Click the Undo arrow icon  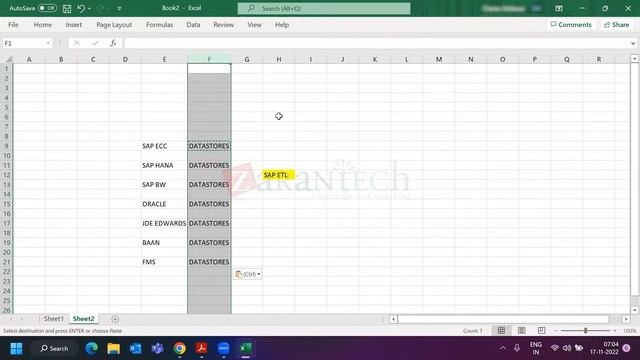(81, 9)
